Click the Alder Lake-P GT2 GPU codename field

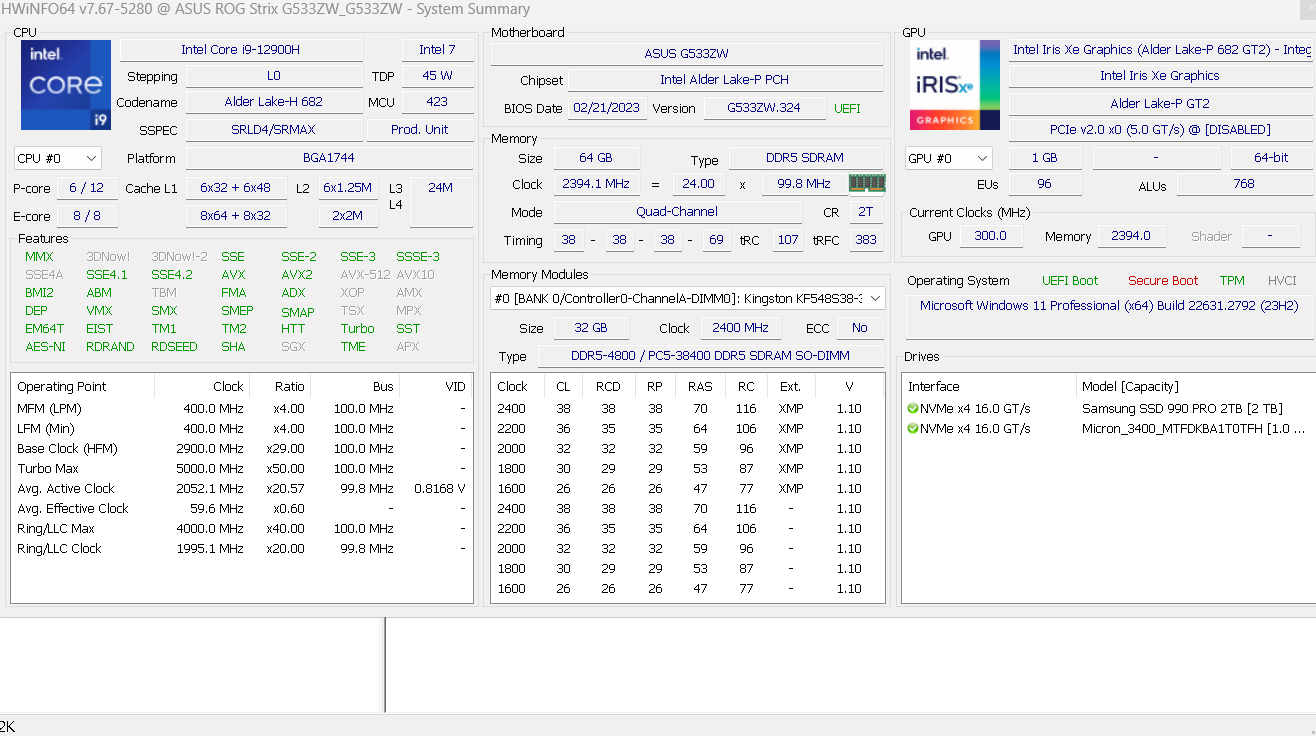click(1159, 103)
